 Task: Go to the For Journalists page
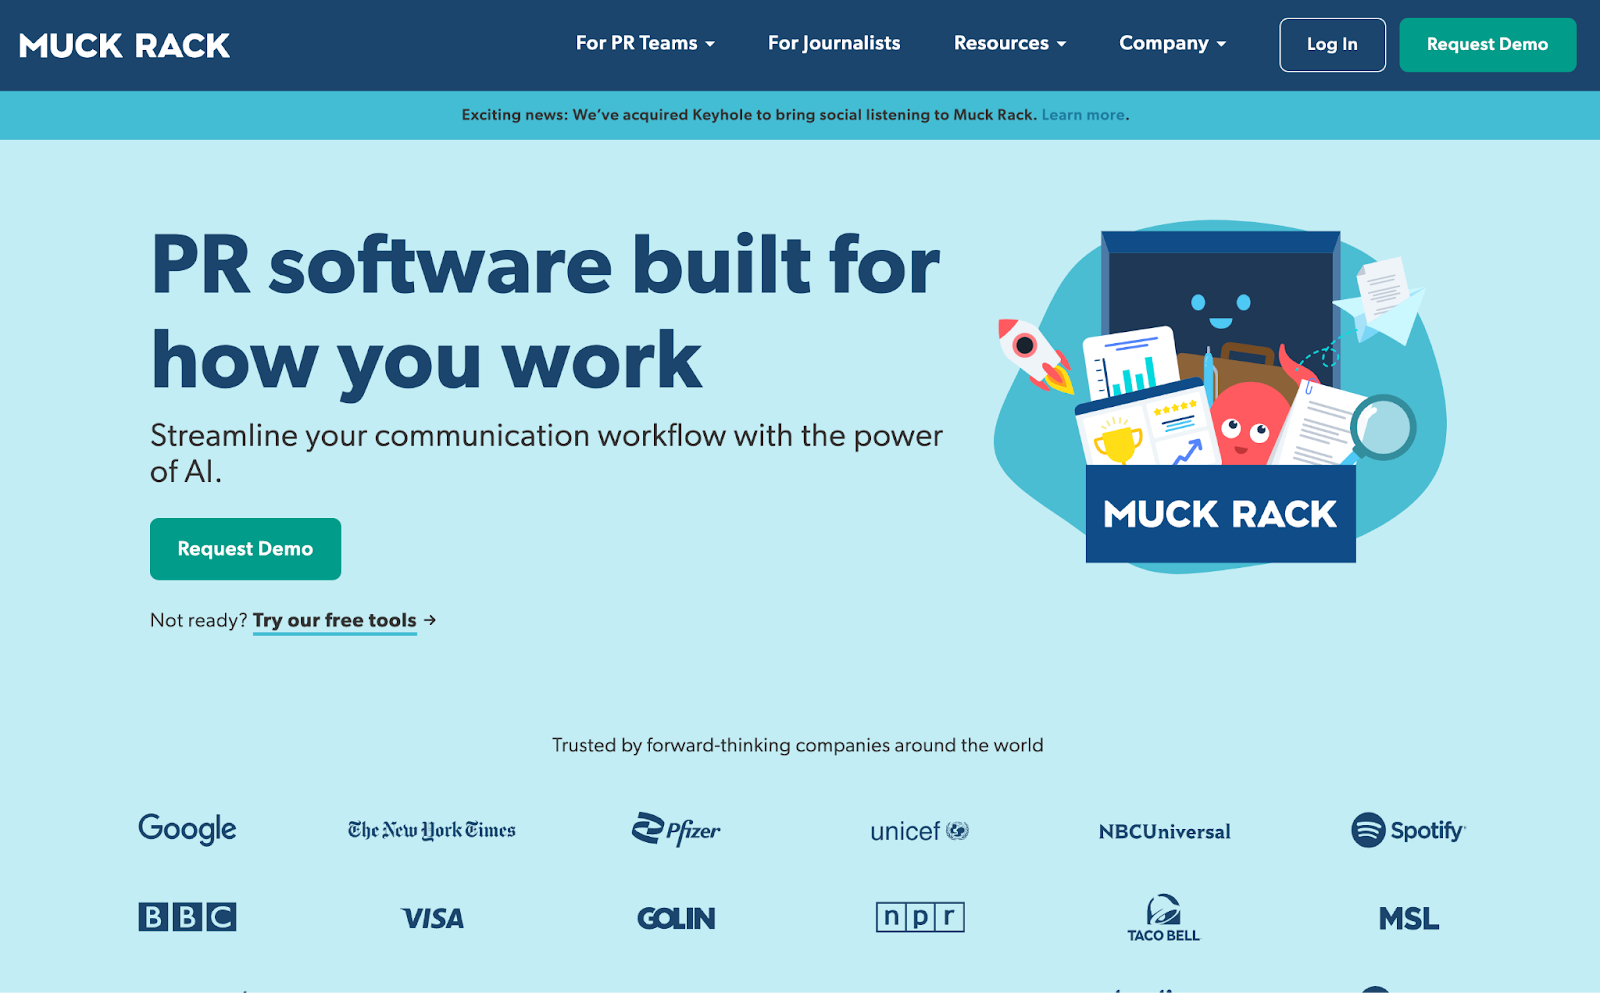tap(834, 43)
